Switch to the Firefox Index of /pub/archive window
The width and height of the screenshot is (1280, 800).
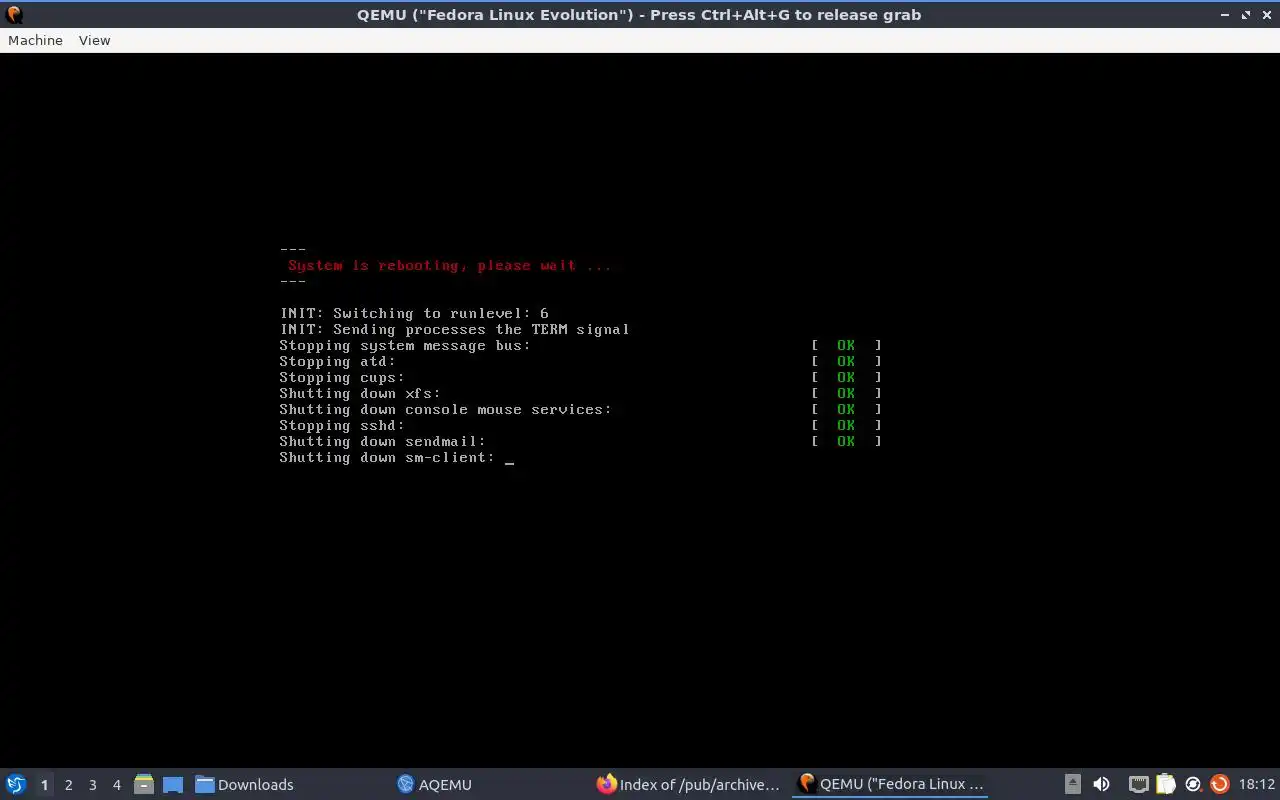tap(688, 785)
